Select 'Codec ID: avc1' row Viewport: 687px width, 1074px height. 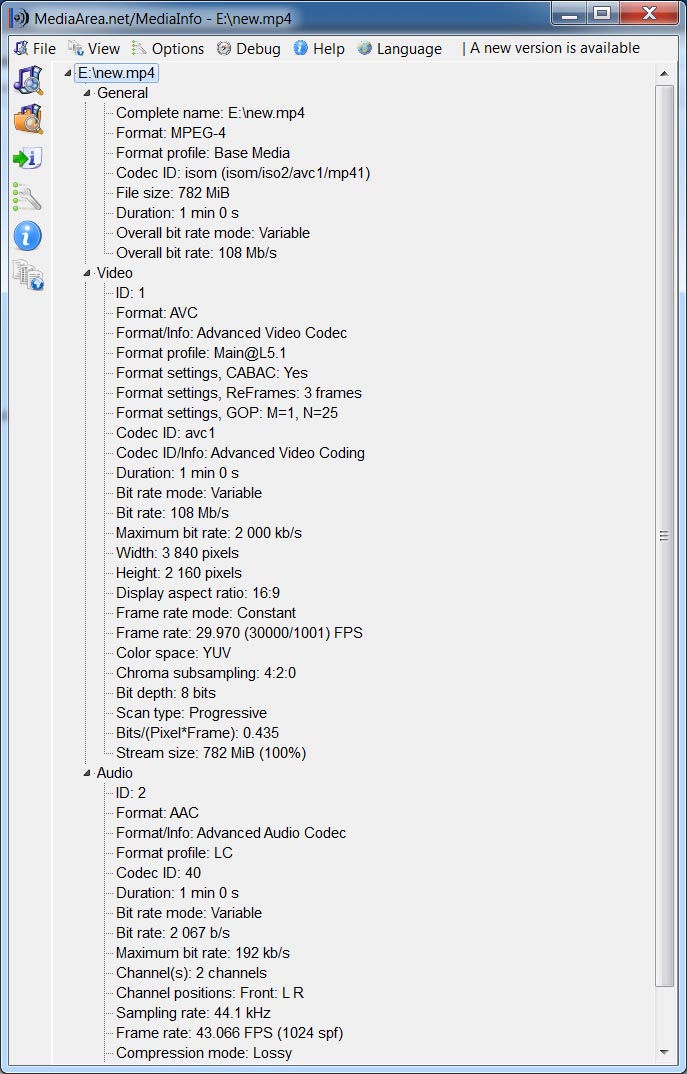point(166,433)
